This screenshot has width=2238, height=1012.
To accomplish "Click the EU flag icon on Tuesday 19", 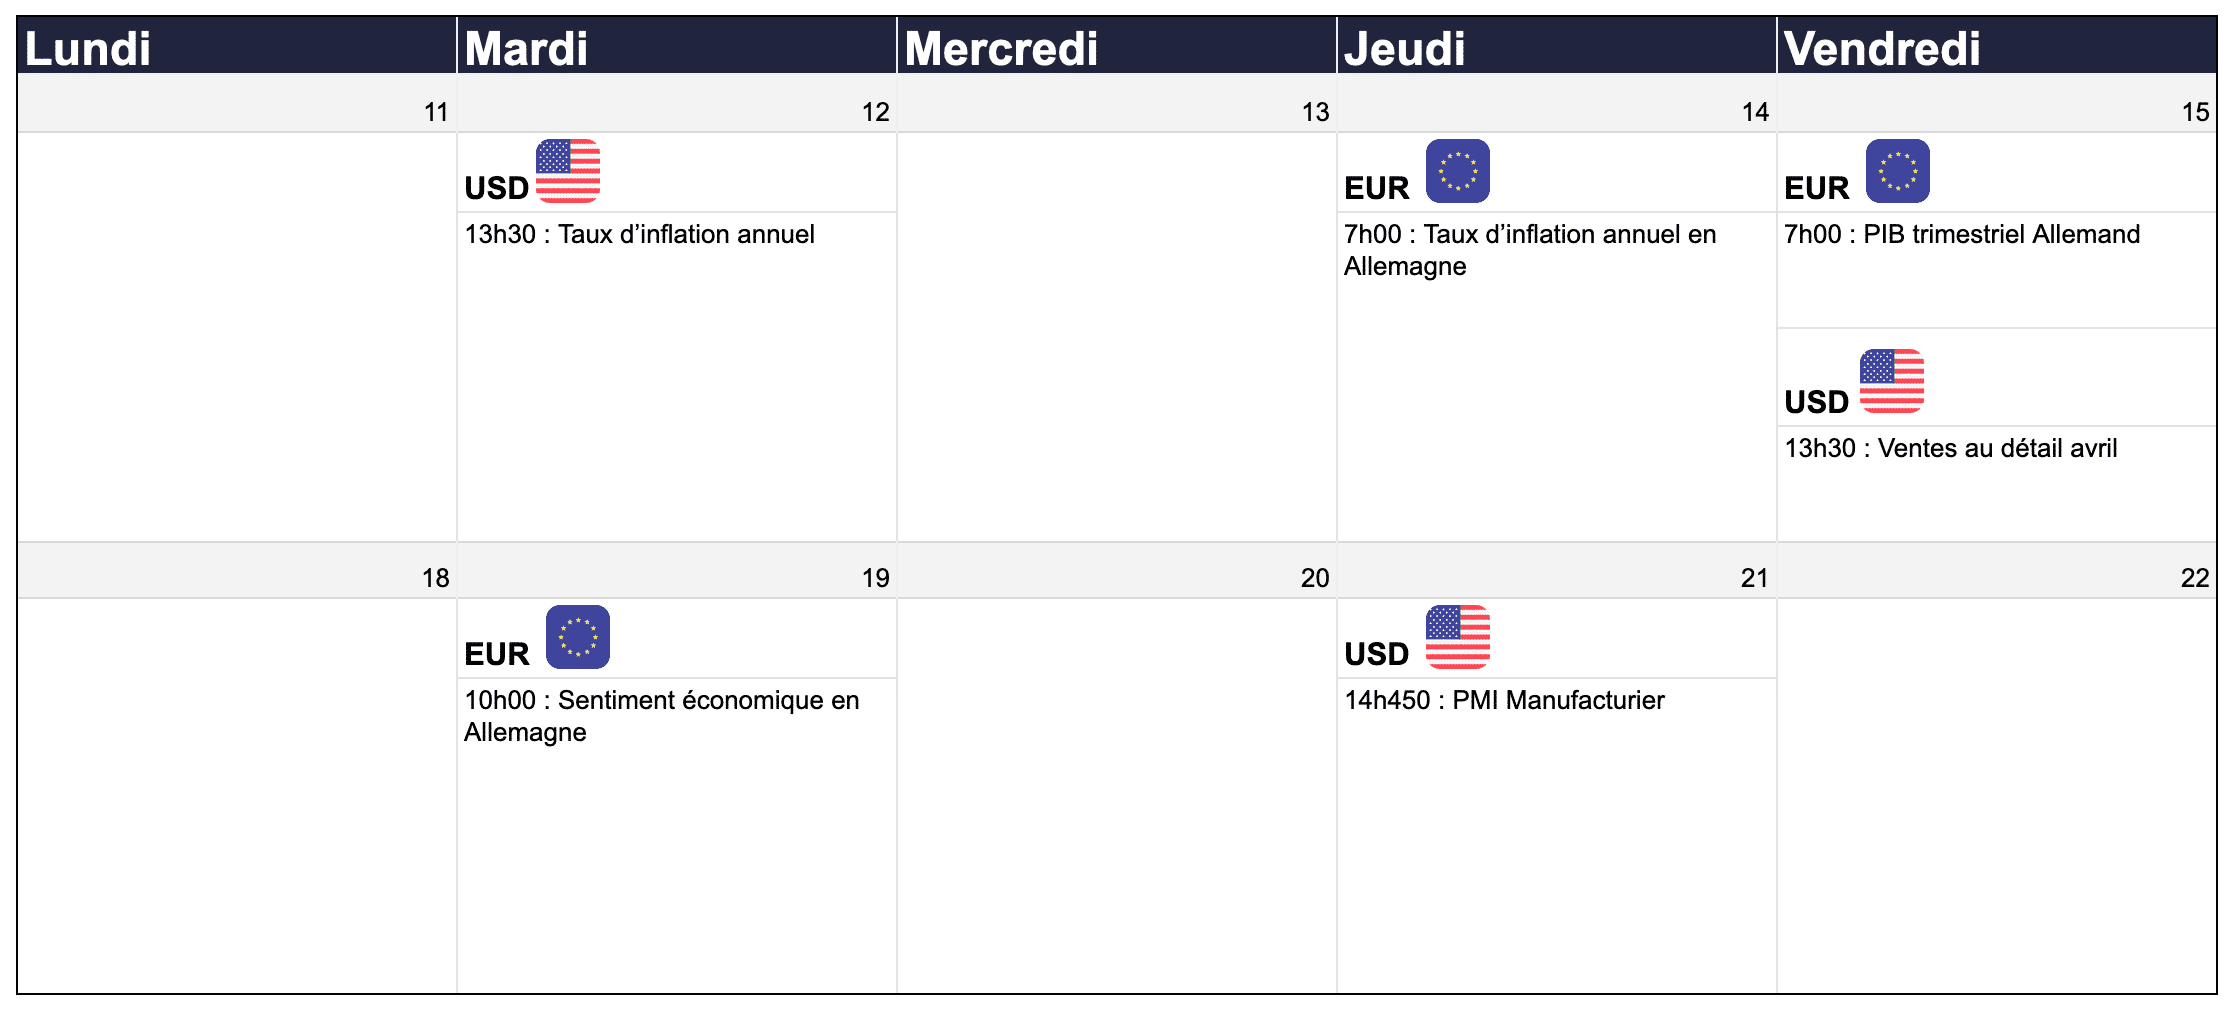I will click(x=578, y=637).
